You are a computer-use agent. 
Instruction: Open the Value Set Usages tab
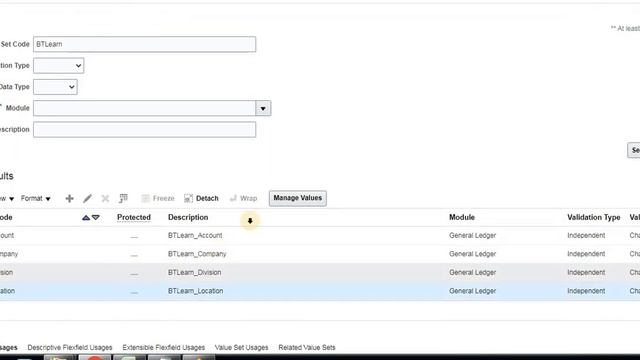242,347
